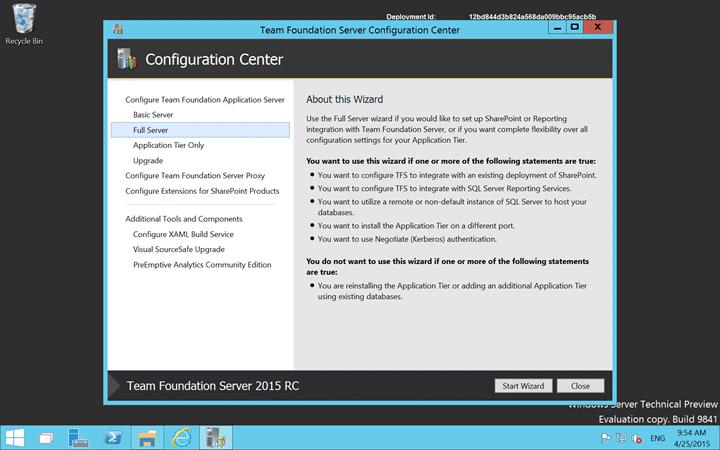Viewport: 720px width, 450px height.
Task: Click the 'remote or non-default instance' bullet
Action: [x=452, y=207]
